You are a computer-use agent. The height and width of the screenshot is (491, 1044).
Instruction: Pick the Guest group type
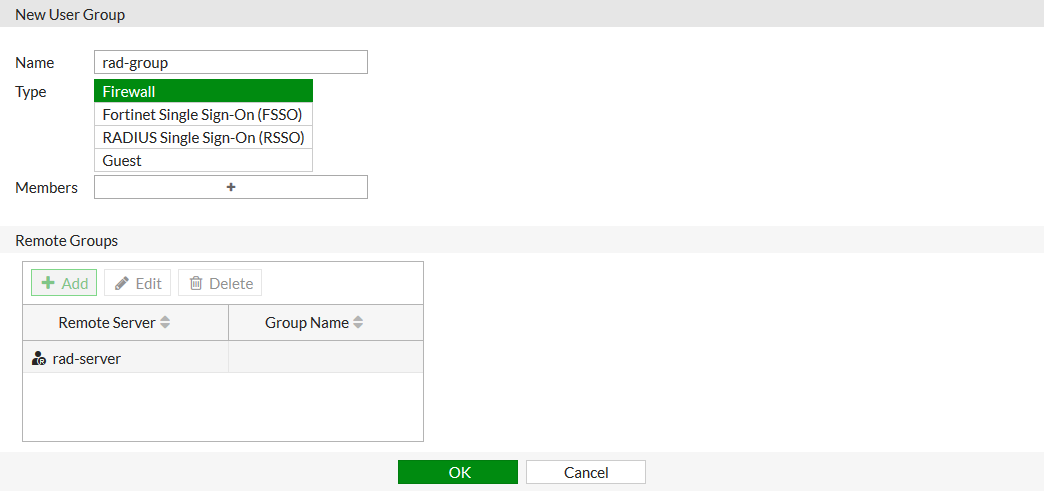(203, 160)
